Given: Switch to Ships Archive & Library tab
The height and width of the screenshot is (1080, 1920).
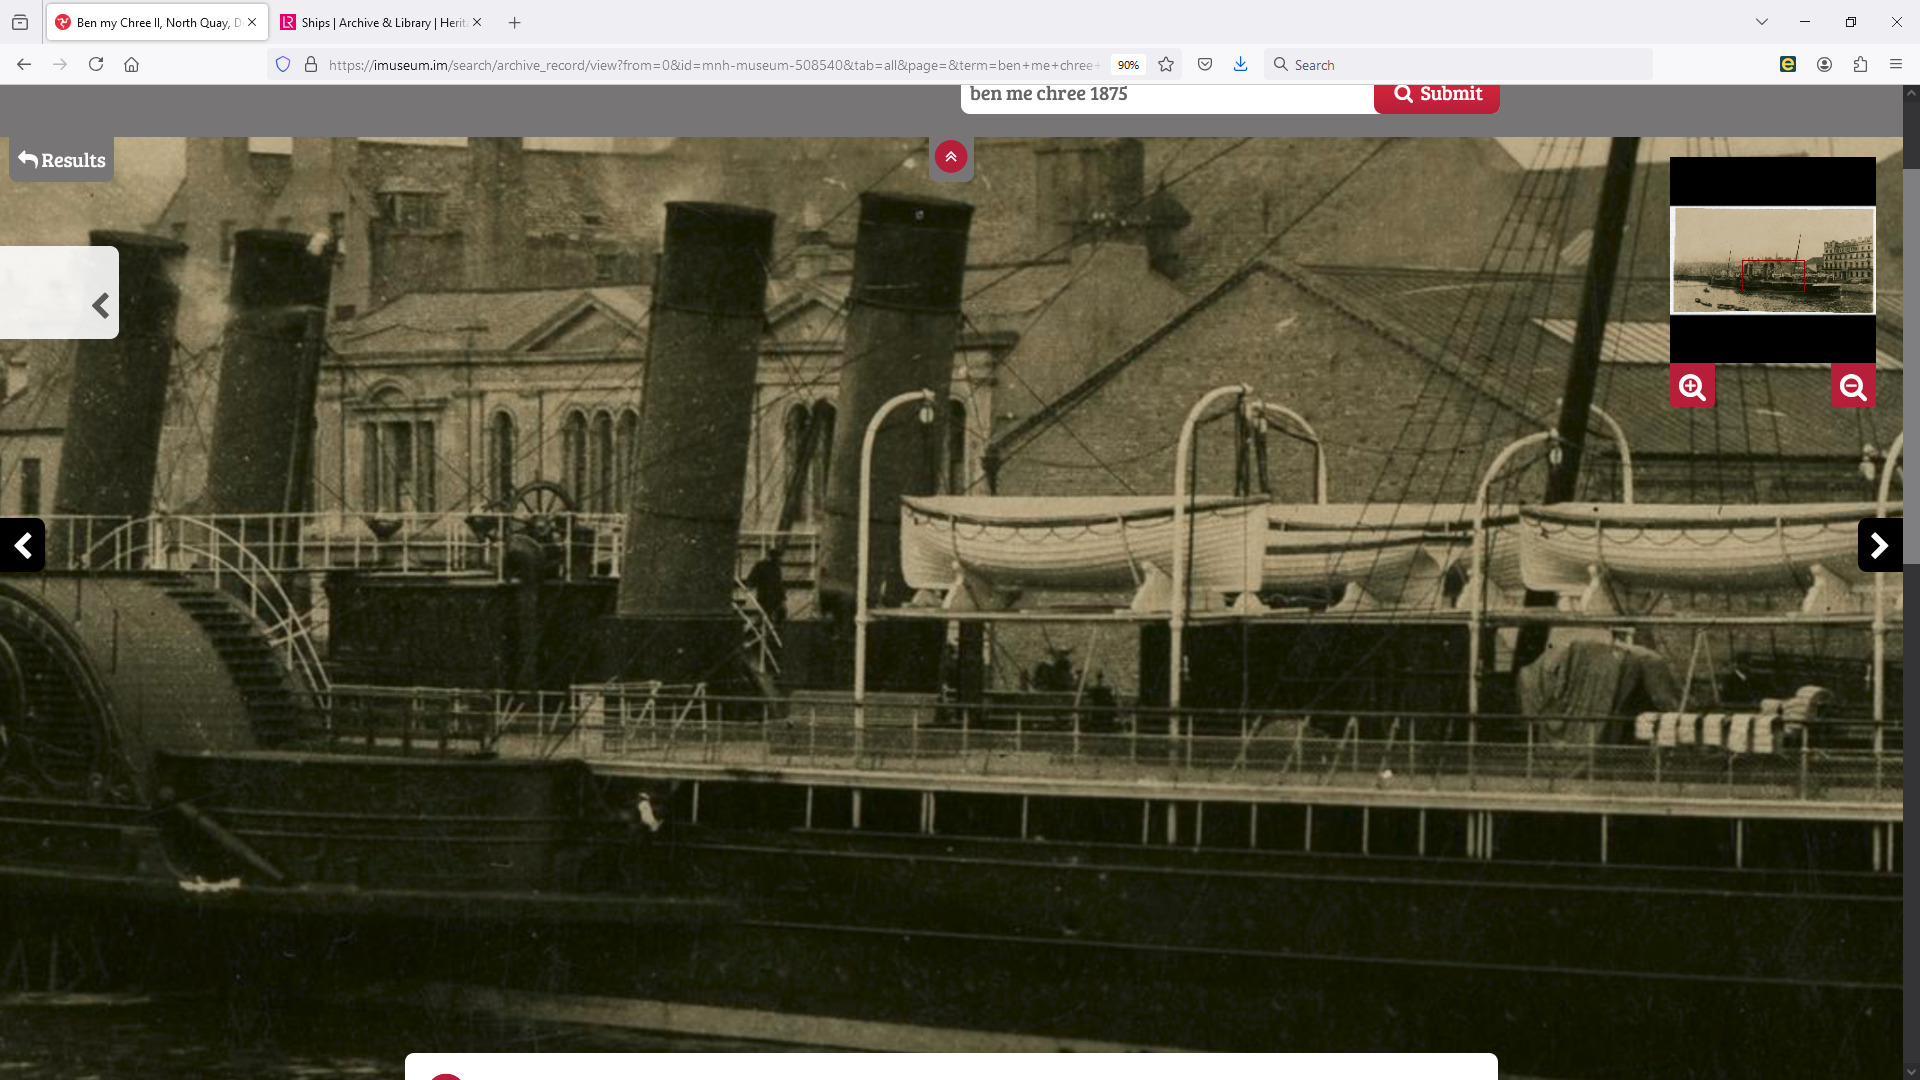Looking at the screenshot, I should pyautogui.click(x=382, y=22).
